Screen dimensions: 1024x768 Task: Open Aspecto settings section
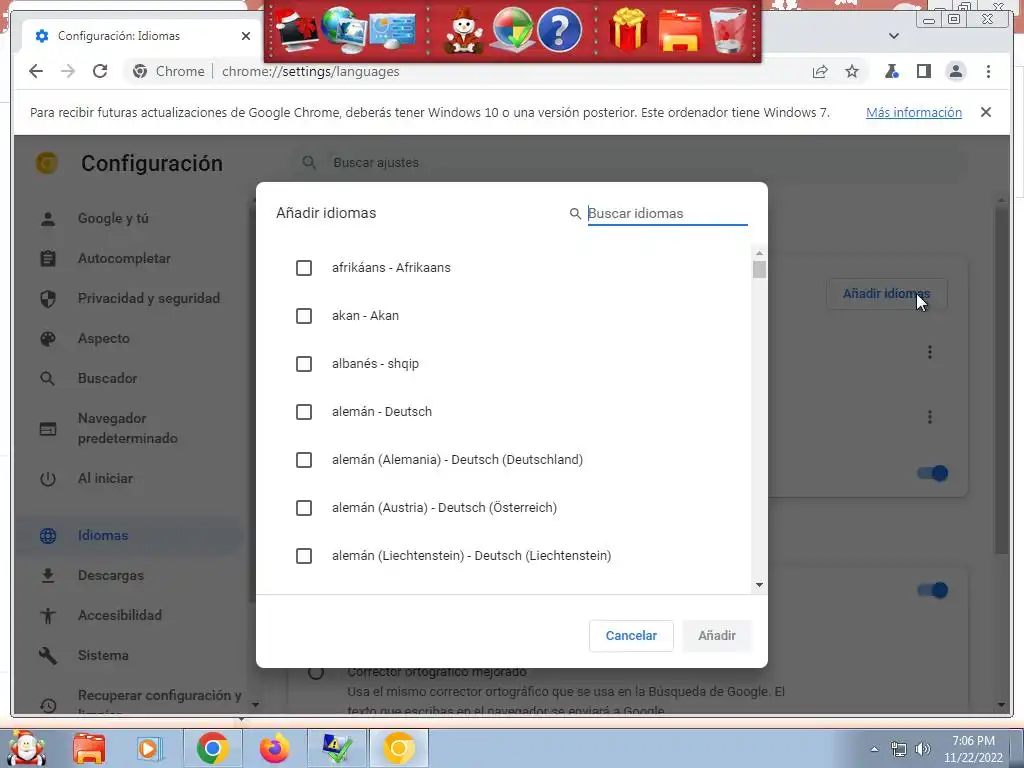(104, 338)
